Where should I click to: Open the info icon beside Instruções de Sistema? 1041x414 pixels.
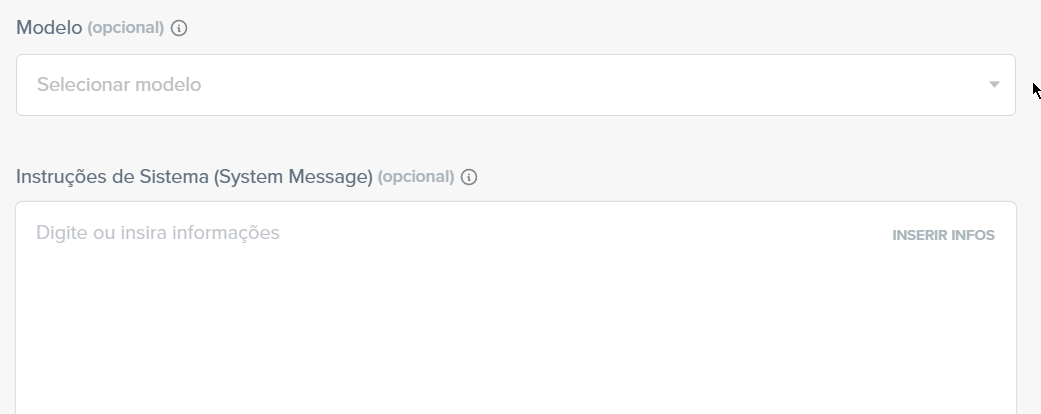(x=469, y=177)
